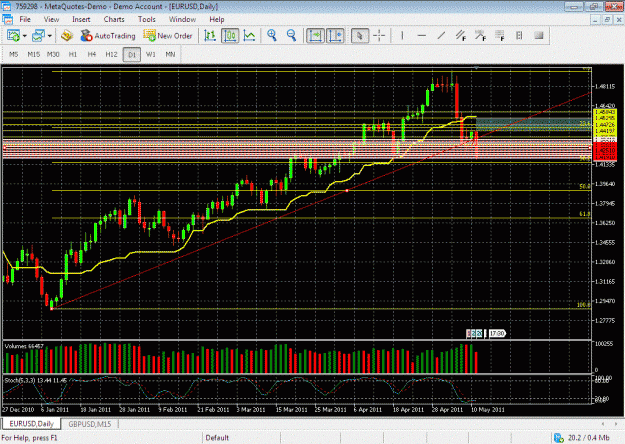Minimize the inner chart window
The image size is (625, 444).
pos(595,19)
